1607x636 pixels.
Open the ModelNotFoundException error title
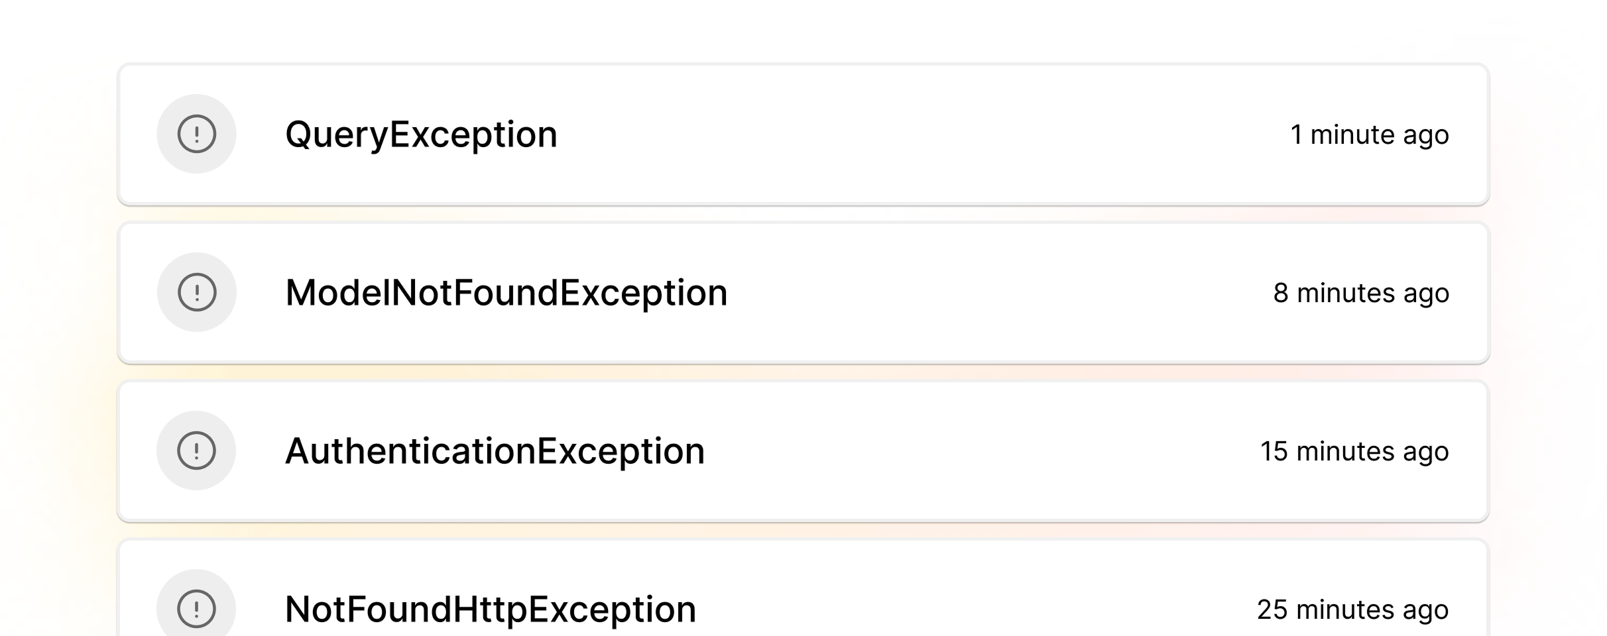coord(506,293)
